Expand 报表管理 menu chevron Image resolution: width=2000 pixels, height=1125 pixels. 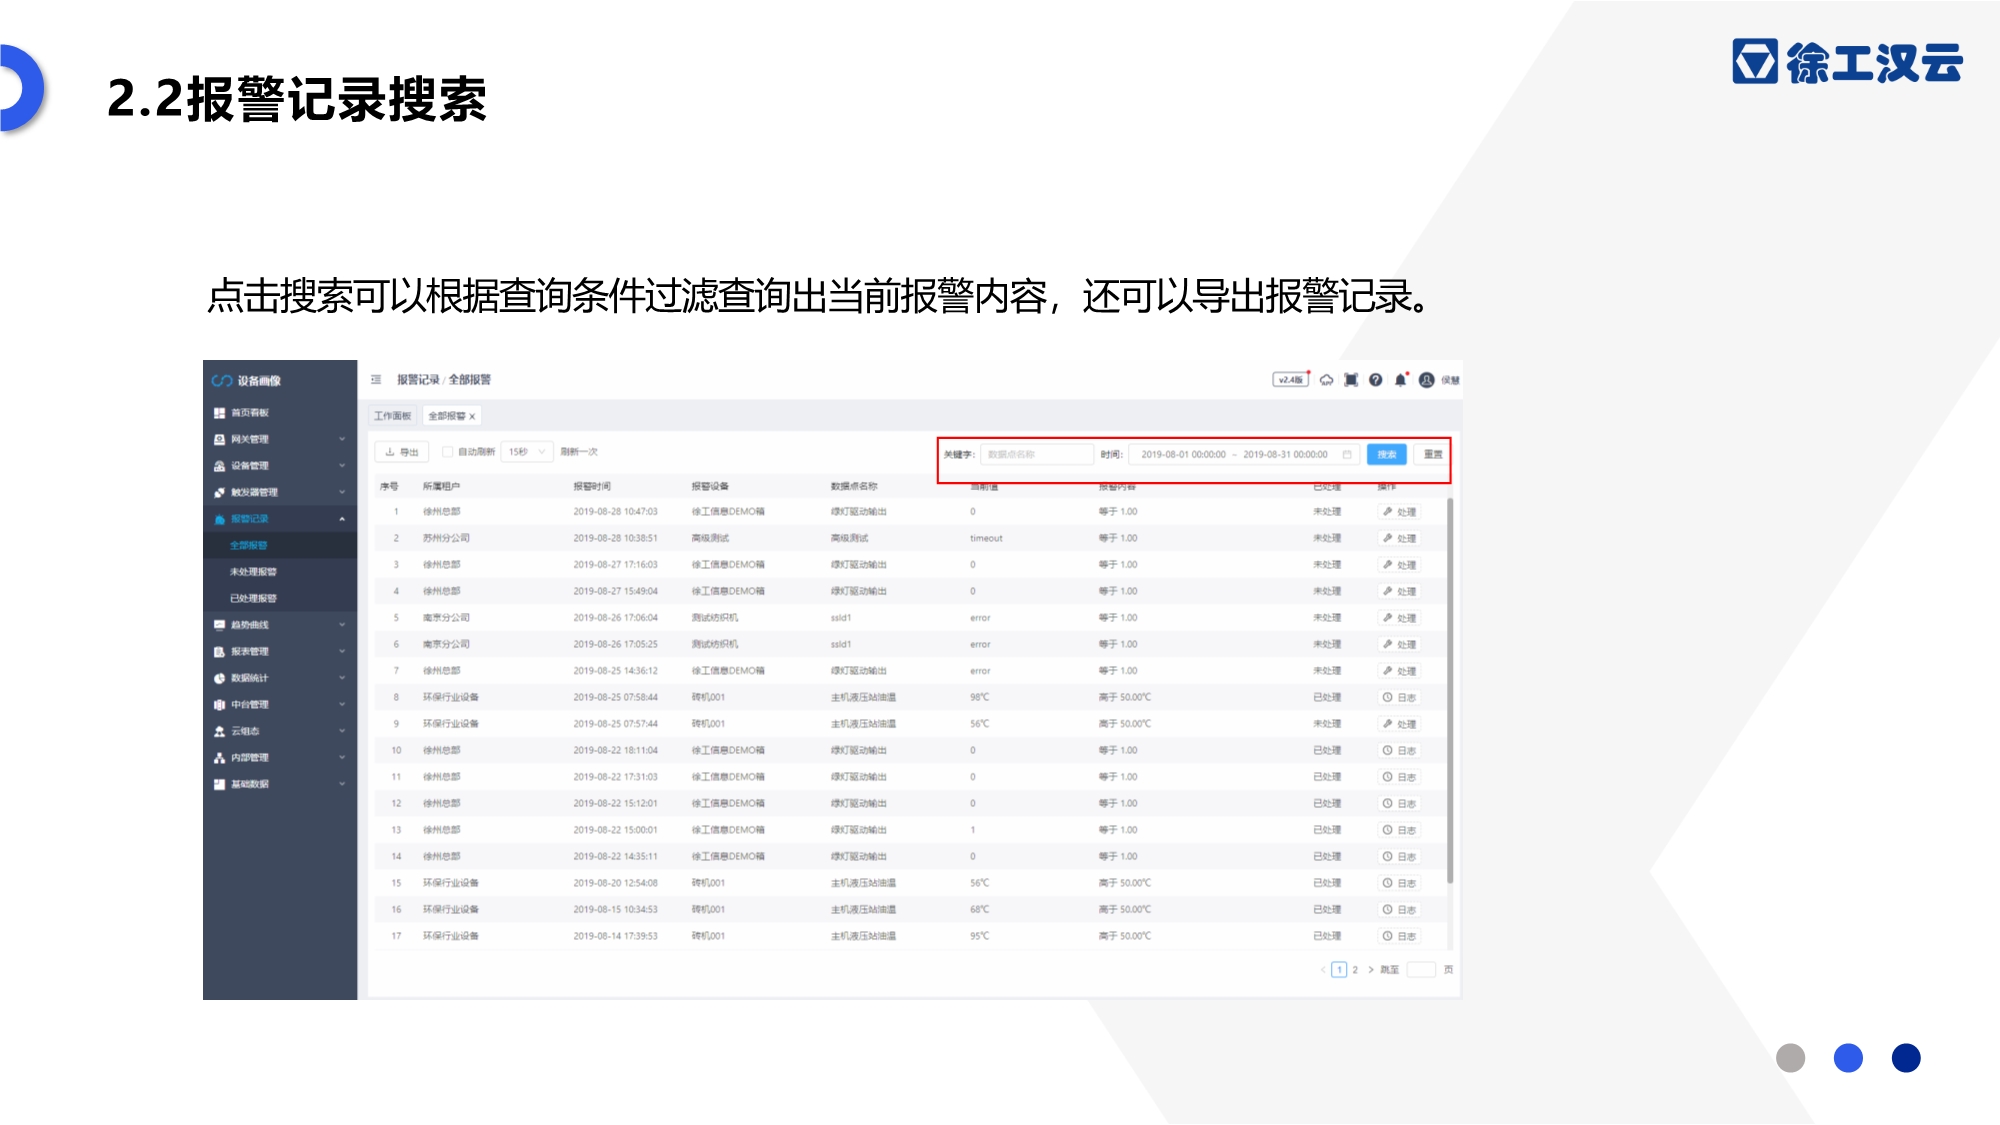coord(342,652)
